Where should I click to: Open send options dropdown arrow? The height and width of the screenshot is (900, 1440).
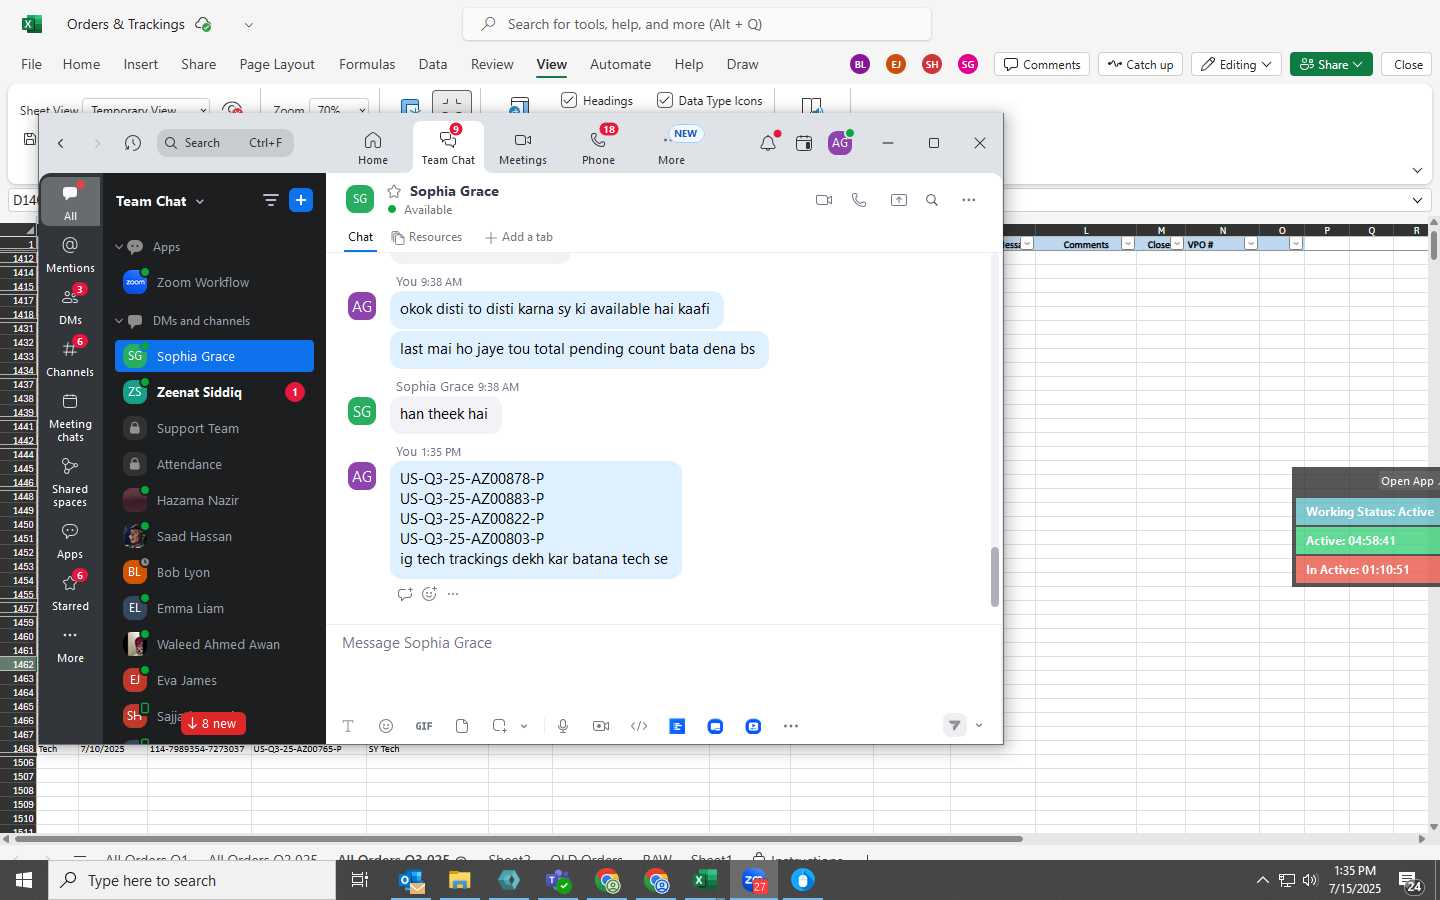pos(979,725)
